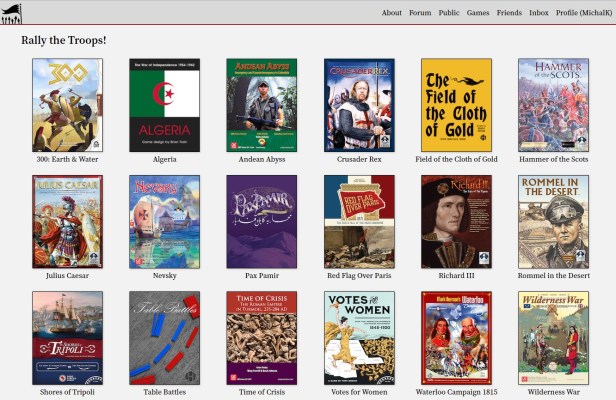Open the Crusader Rex box cover
616x400 pixels.
click(359, 105)
